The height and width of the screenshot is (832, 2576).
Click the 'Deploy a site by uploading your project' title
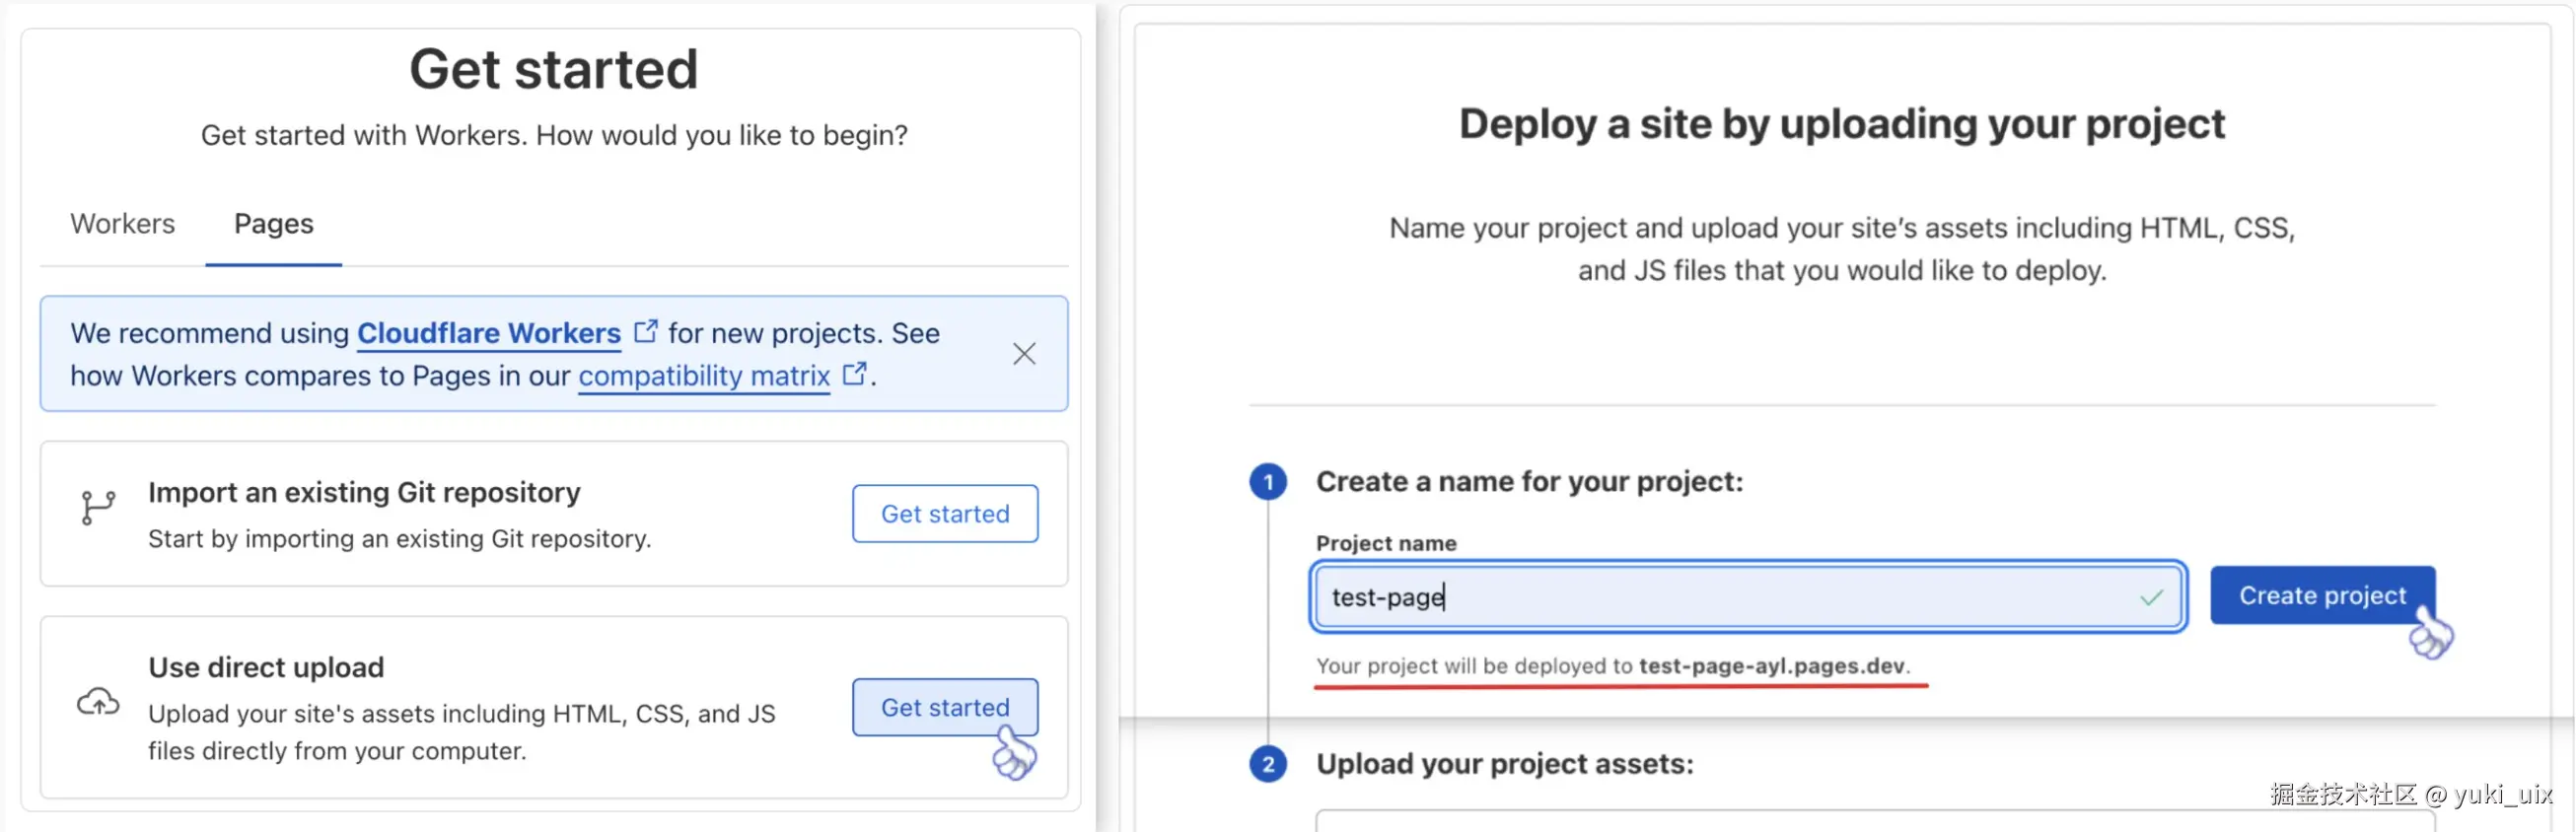[x=1842, y=124]
